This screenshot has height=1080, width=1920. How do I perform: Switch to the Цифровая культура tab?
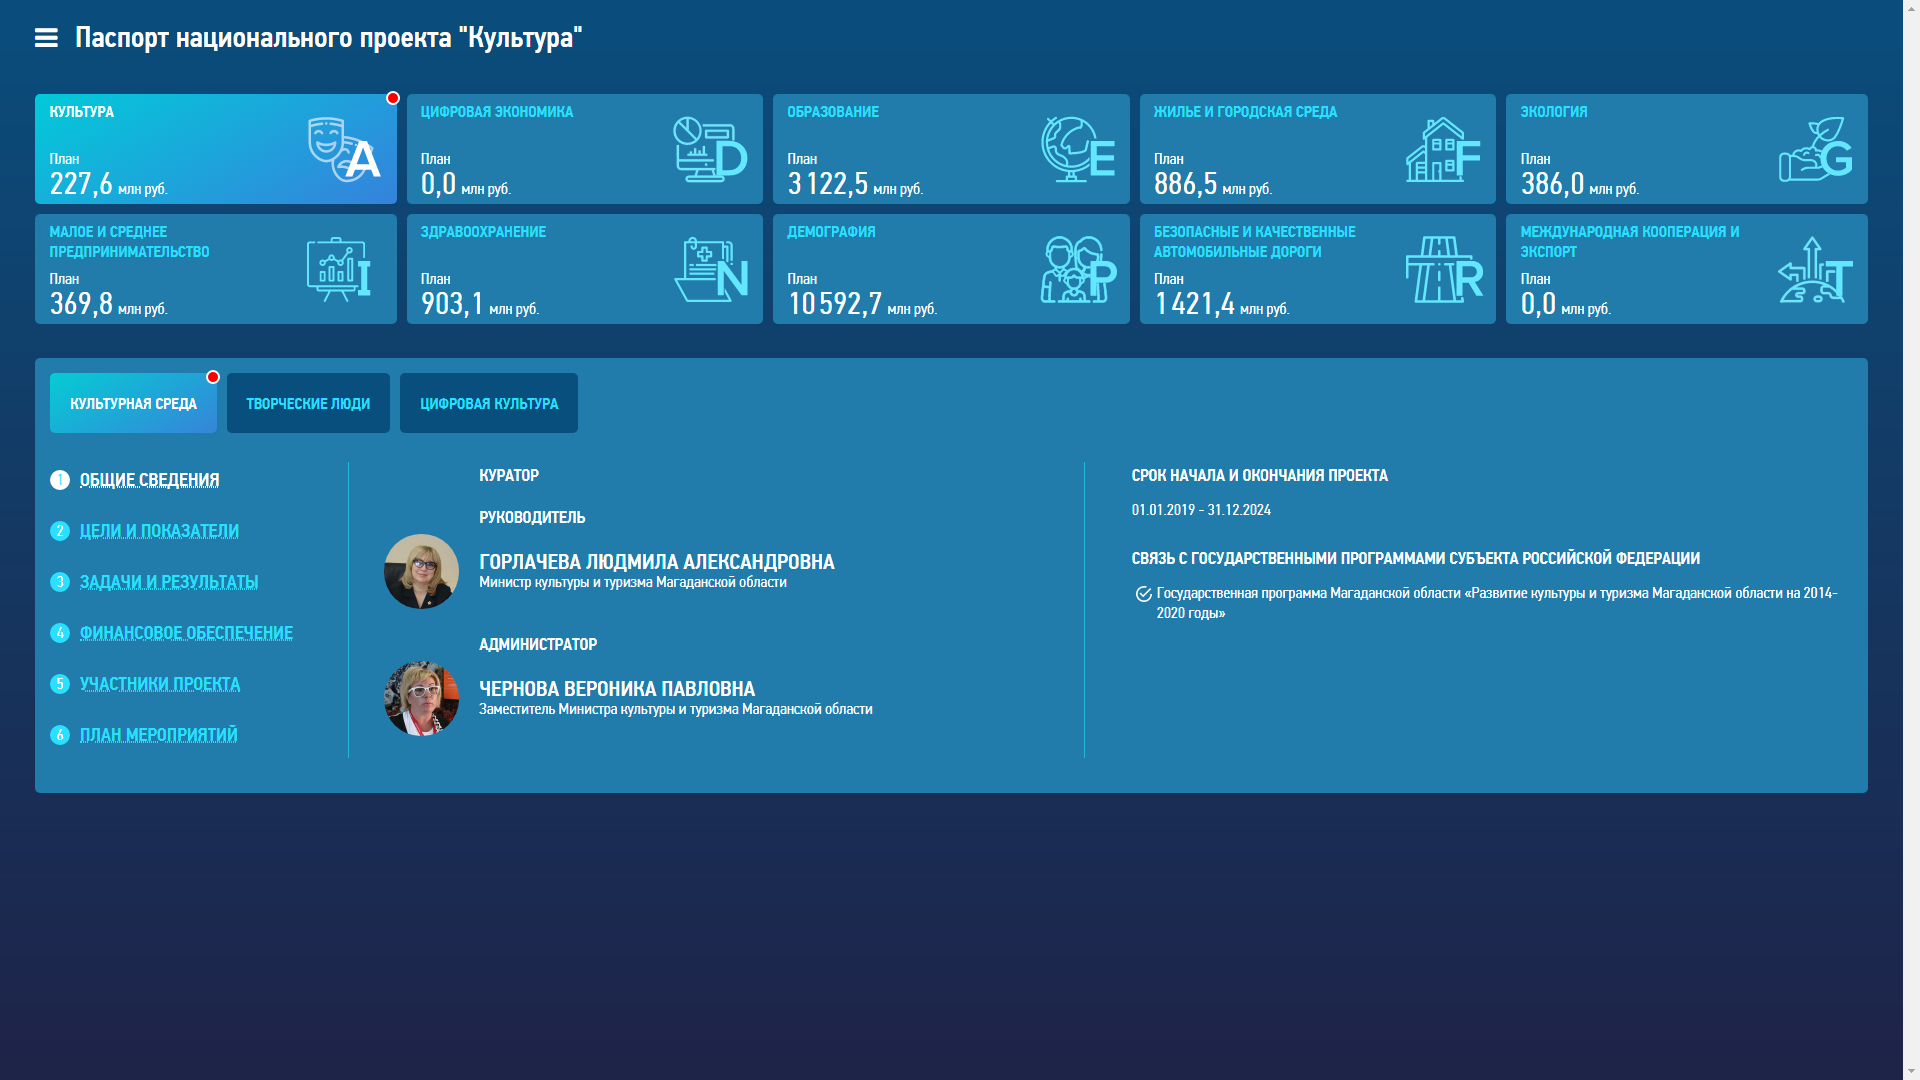click(489, 404)
